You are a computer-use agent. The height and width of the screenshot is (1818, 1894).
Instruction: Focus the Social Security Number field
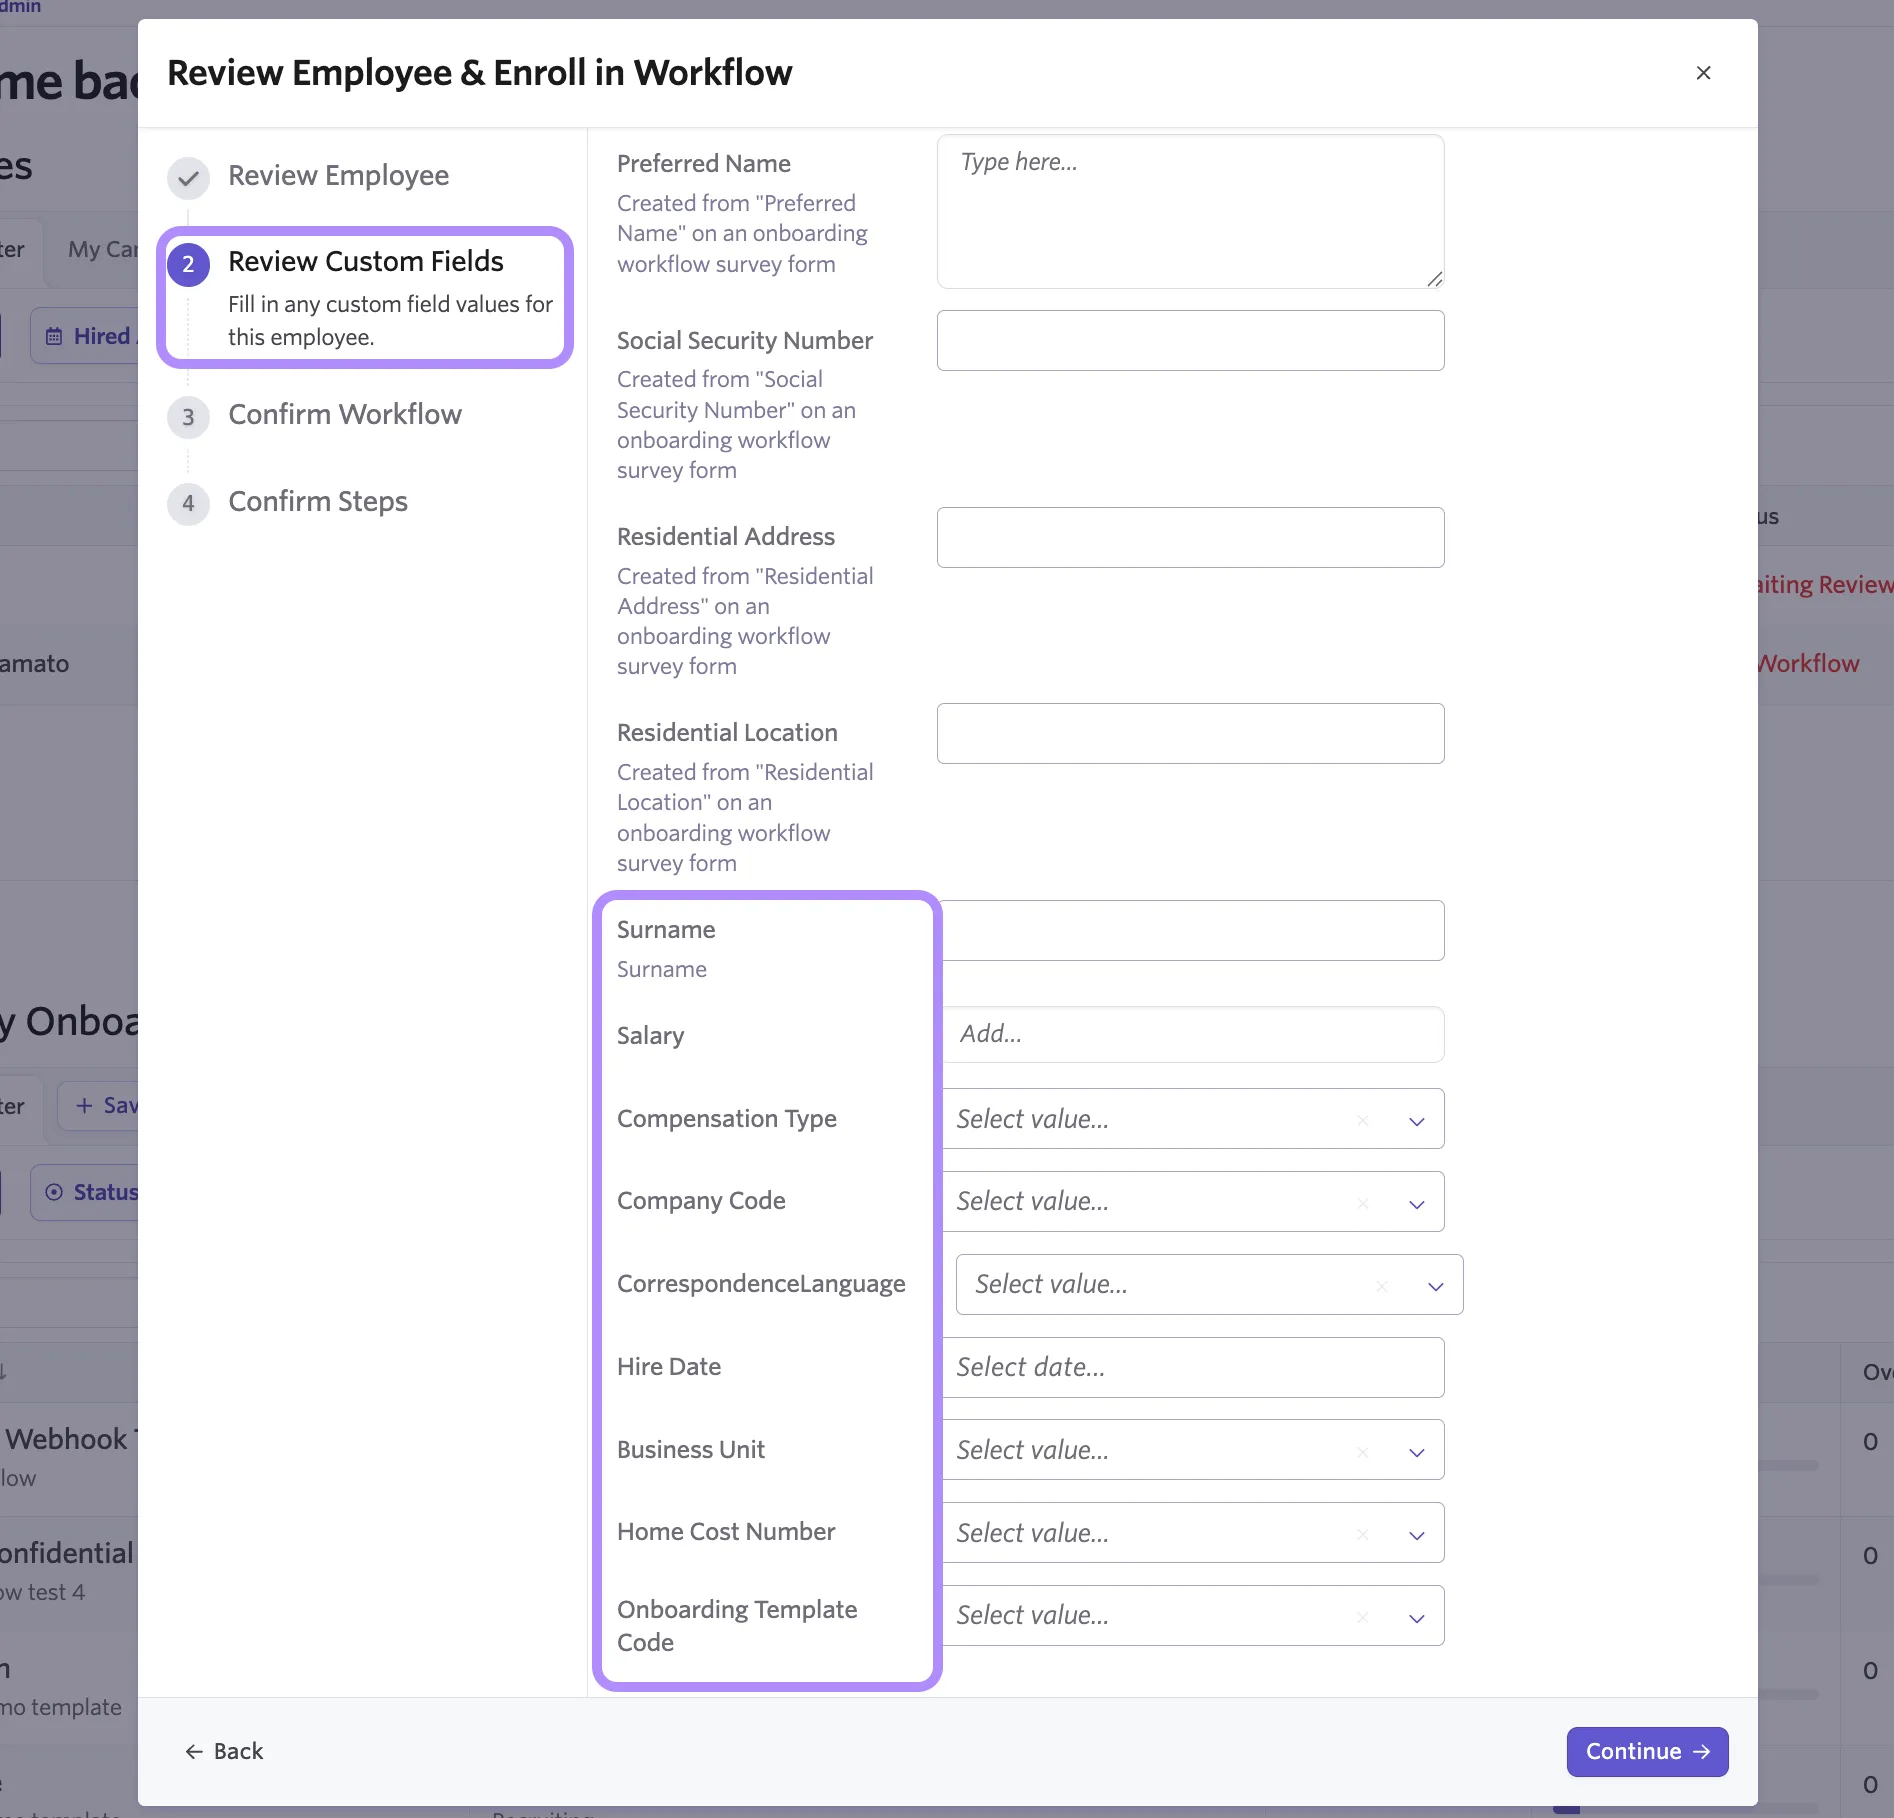[1190, 340]
